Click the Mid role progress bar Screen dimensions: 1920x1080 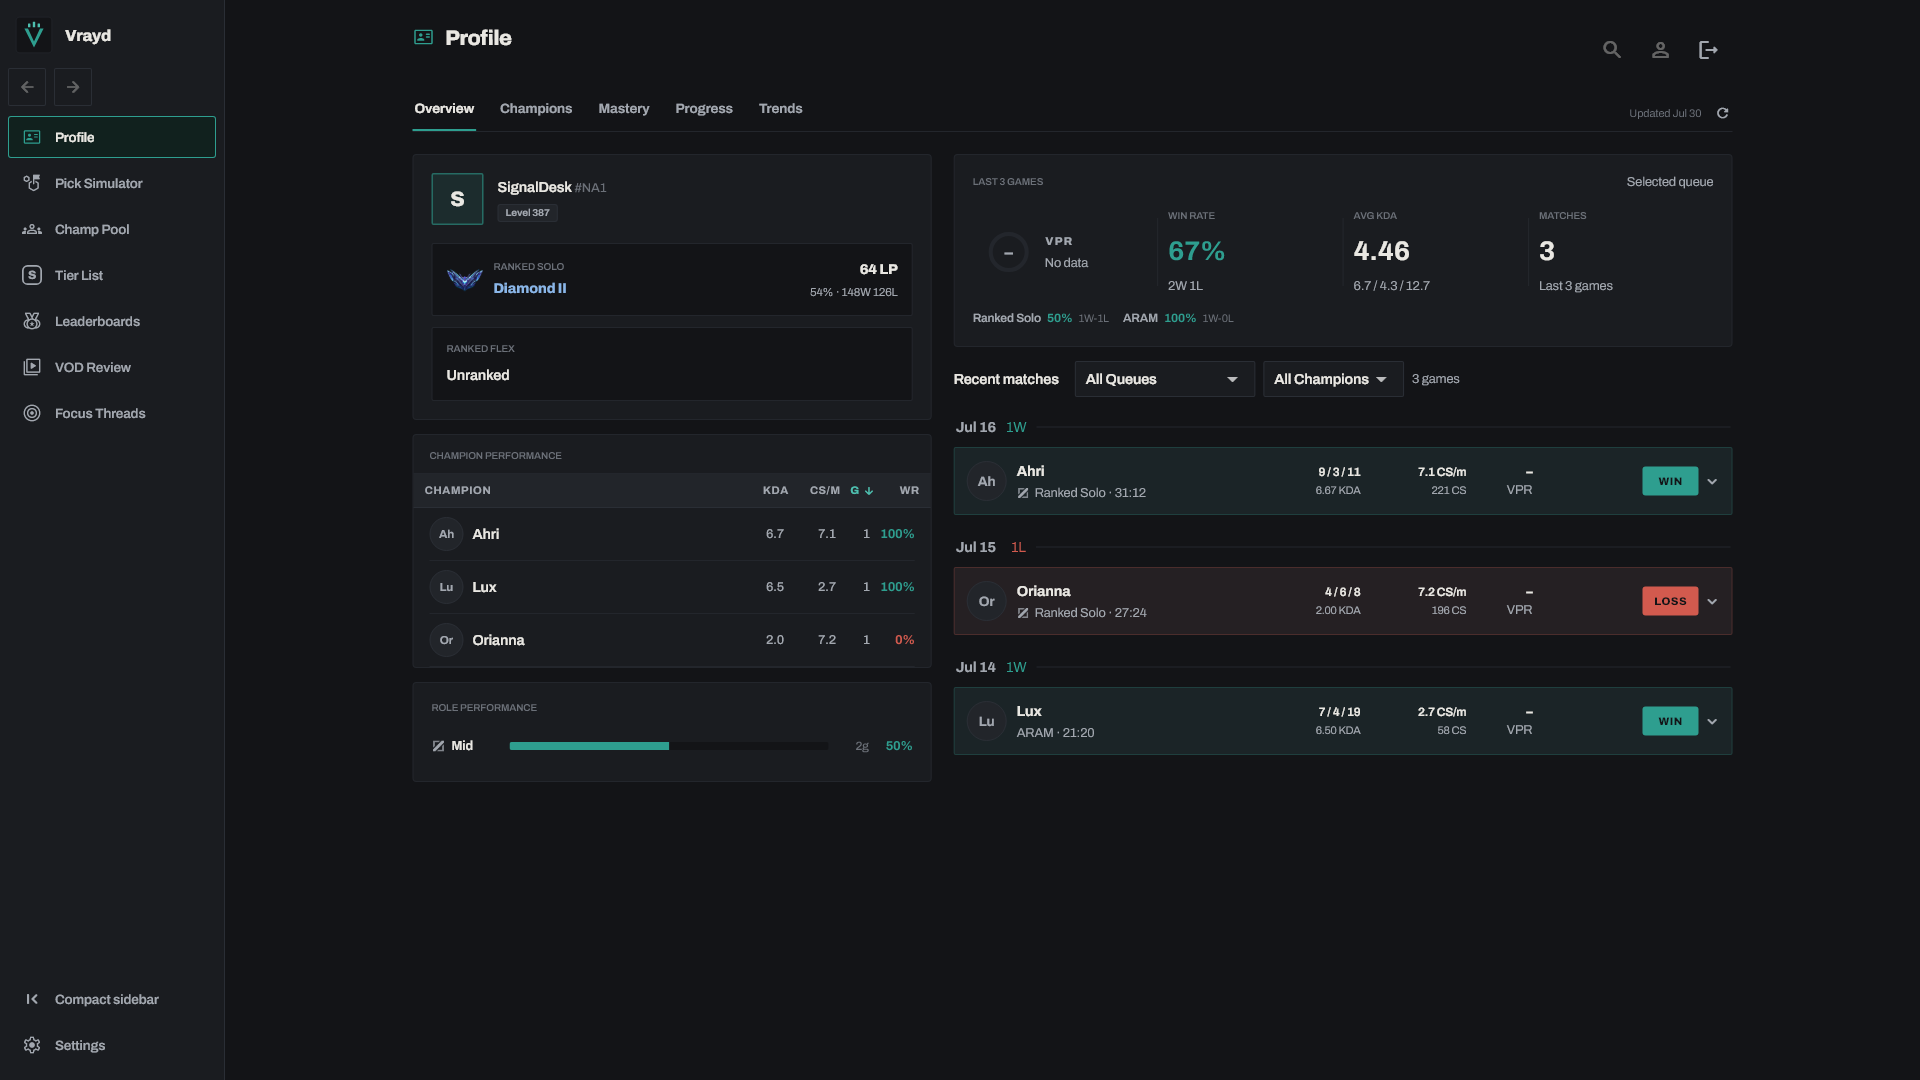tap(669, 746)
